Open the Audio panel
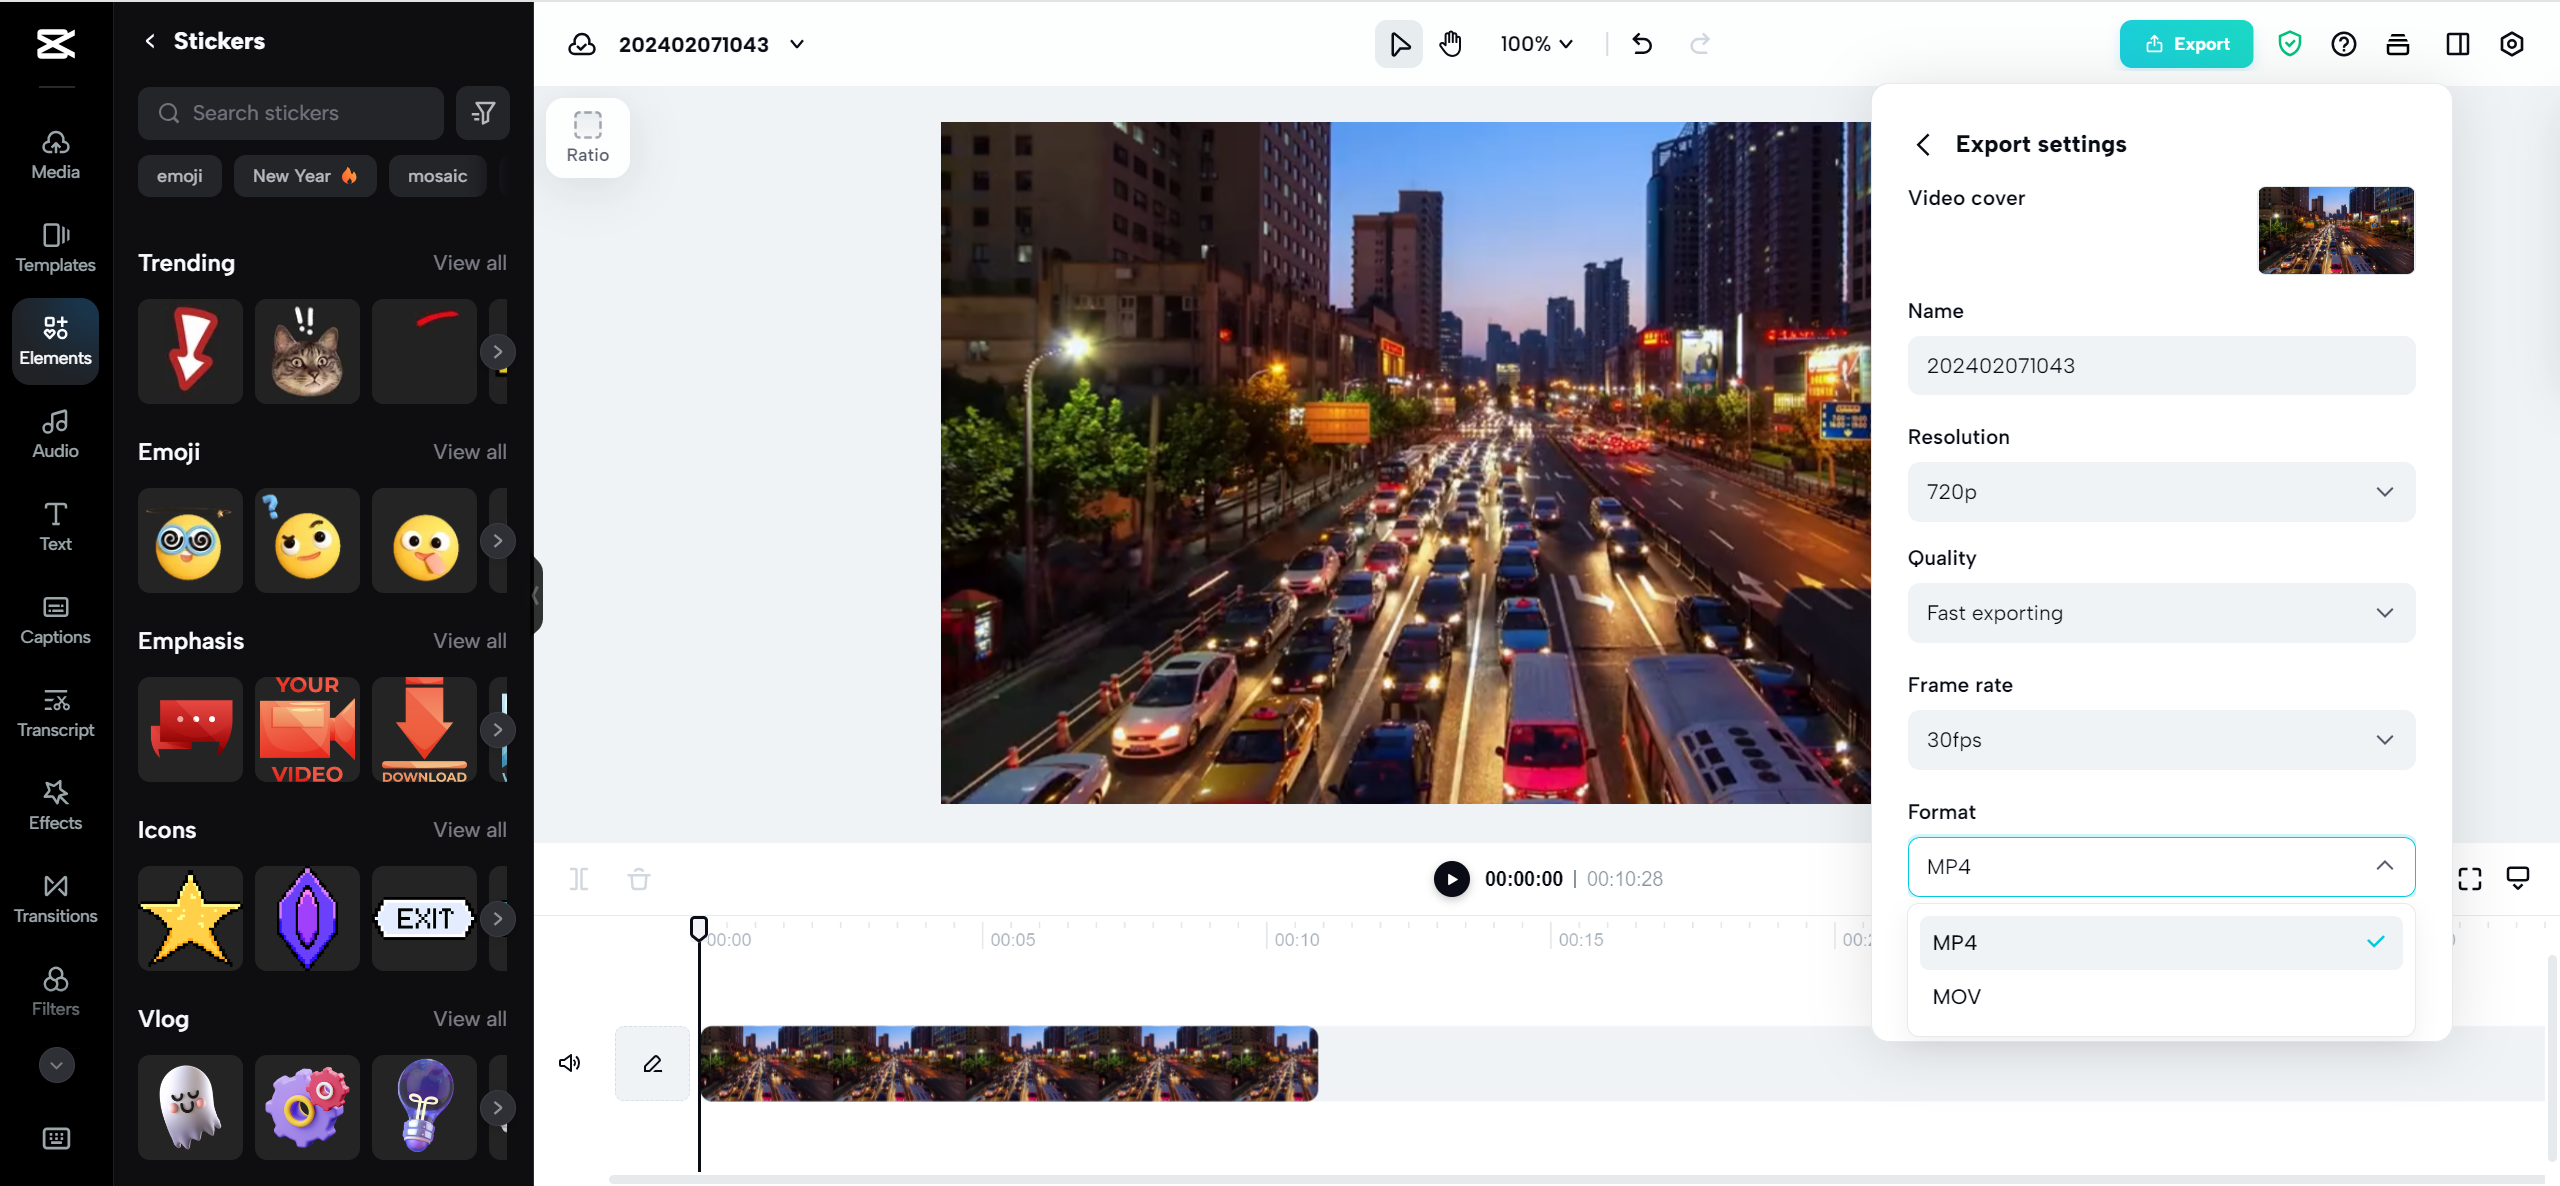 point(55,432)
